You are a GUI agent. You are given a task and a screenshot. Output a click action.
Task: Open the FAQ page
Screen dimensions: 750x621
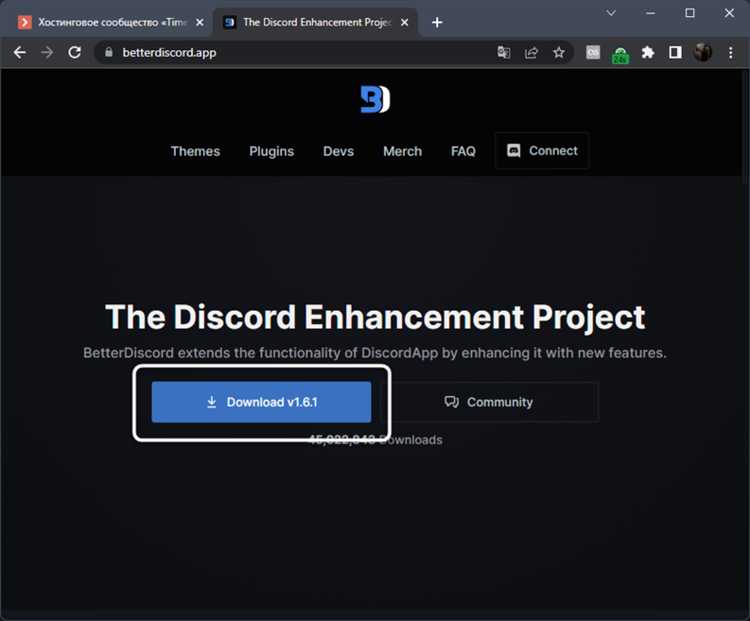[x=463, y=151]
